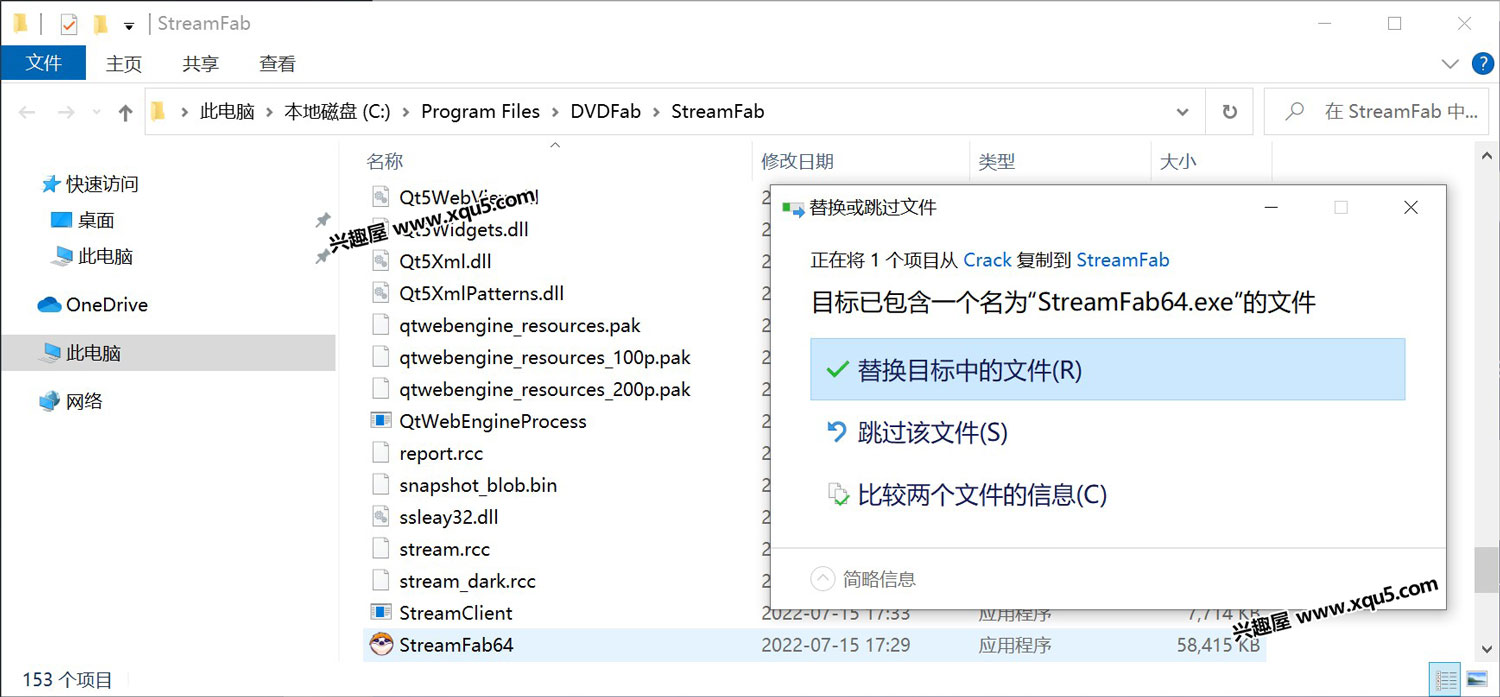1500x697 pixels.
Task: Minimize the replace or skip dialog
Action: [x=1271, y=207]
